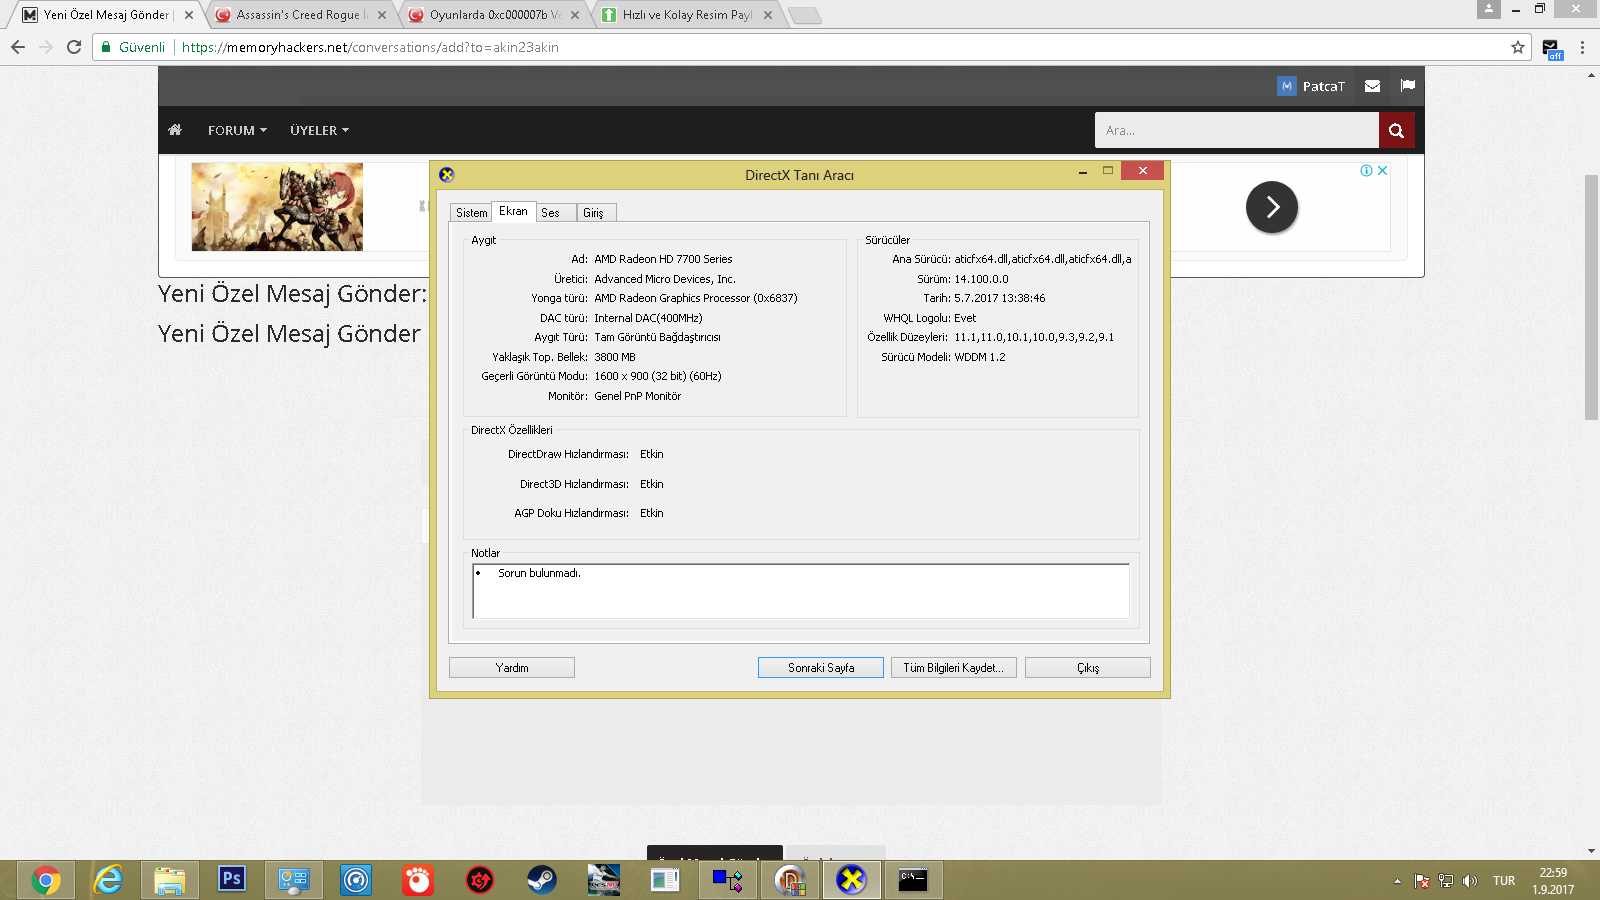The image size is (1600, 900).
Task: Open the Action Center flag tray icon
Action: 1422,881
